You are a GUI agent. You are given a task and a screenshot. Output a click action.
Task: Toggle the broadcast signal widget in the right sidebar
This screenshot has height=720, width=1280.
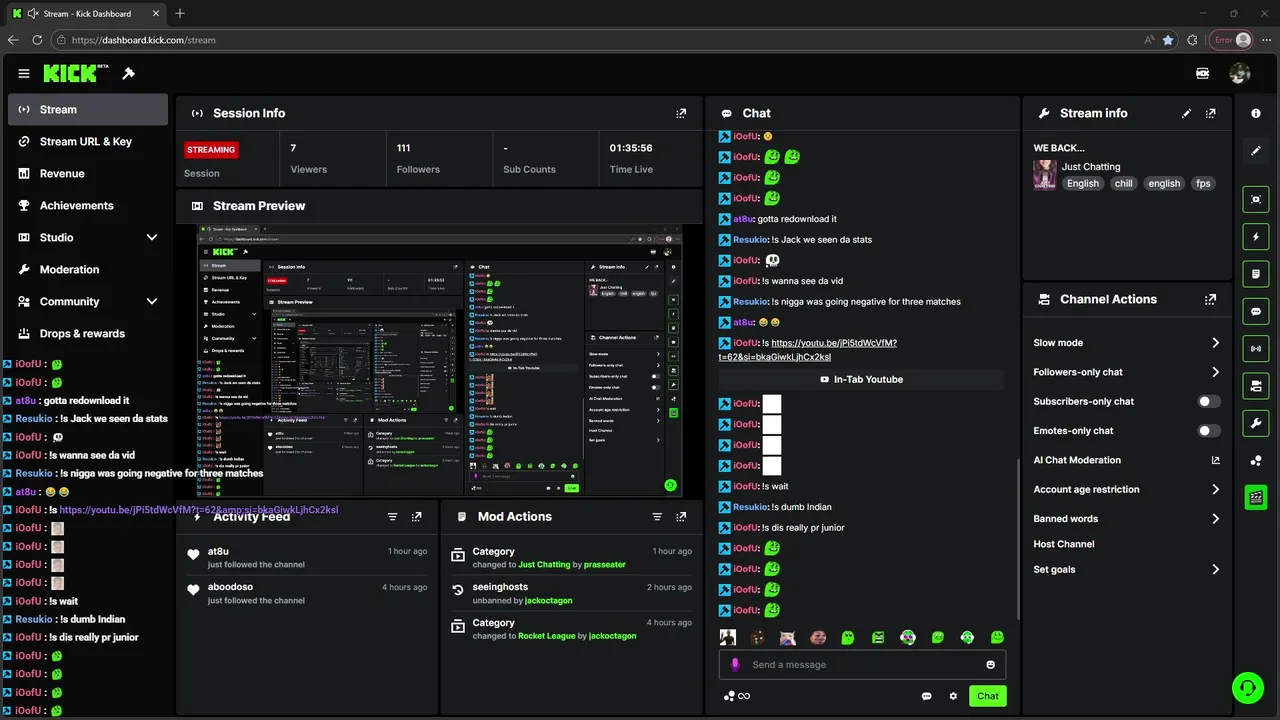pyautogui.click(x=1256, y=349)
